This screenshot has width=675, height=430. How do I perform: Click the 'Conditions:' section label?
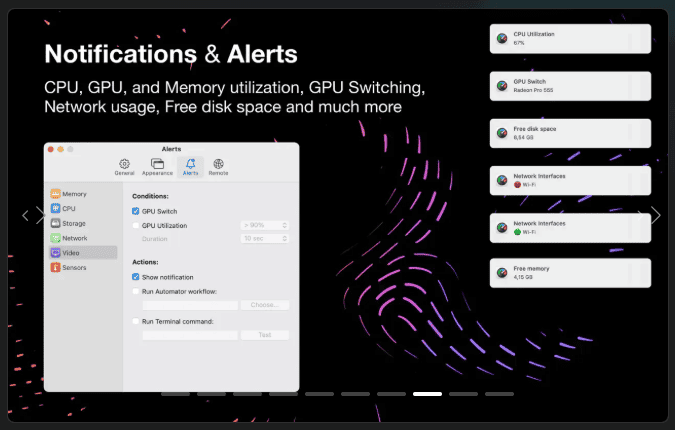150,196
